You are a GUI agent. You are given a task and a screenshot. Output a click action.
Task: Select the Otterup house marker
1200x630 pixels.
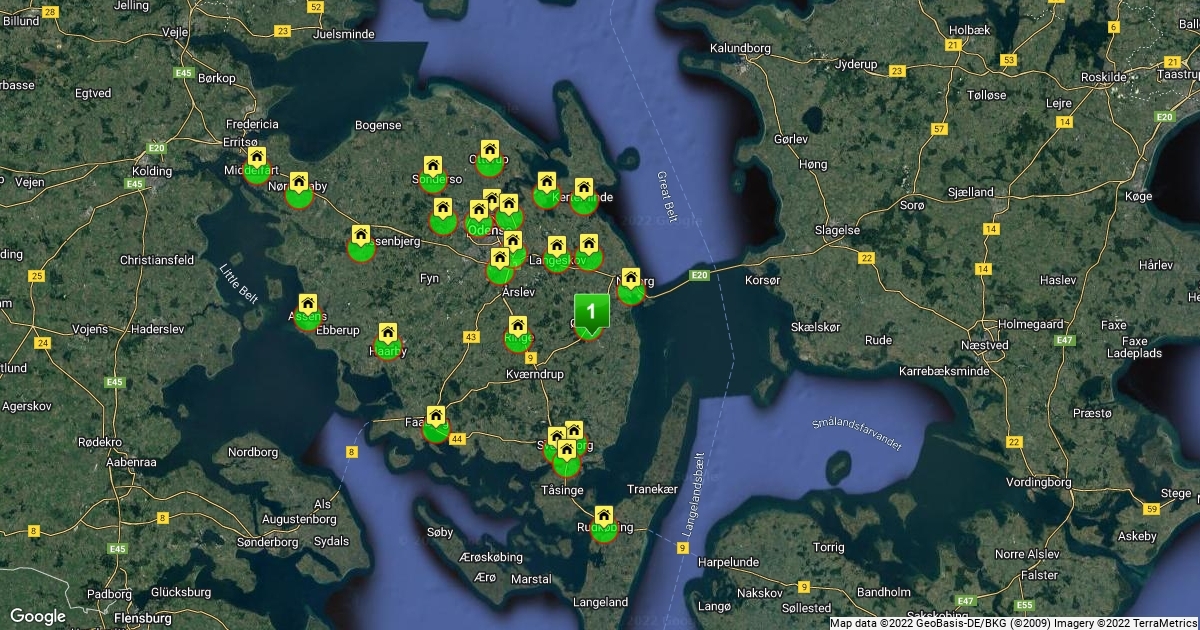(489, 152)
